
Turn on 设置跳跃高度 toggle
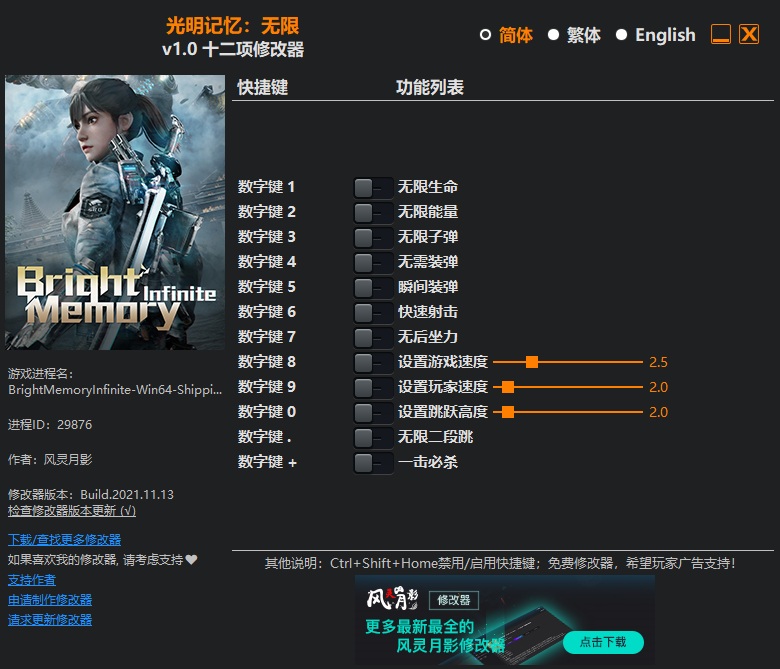[x=373, y=412]
